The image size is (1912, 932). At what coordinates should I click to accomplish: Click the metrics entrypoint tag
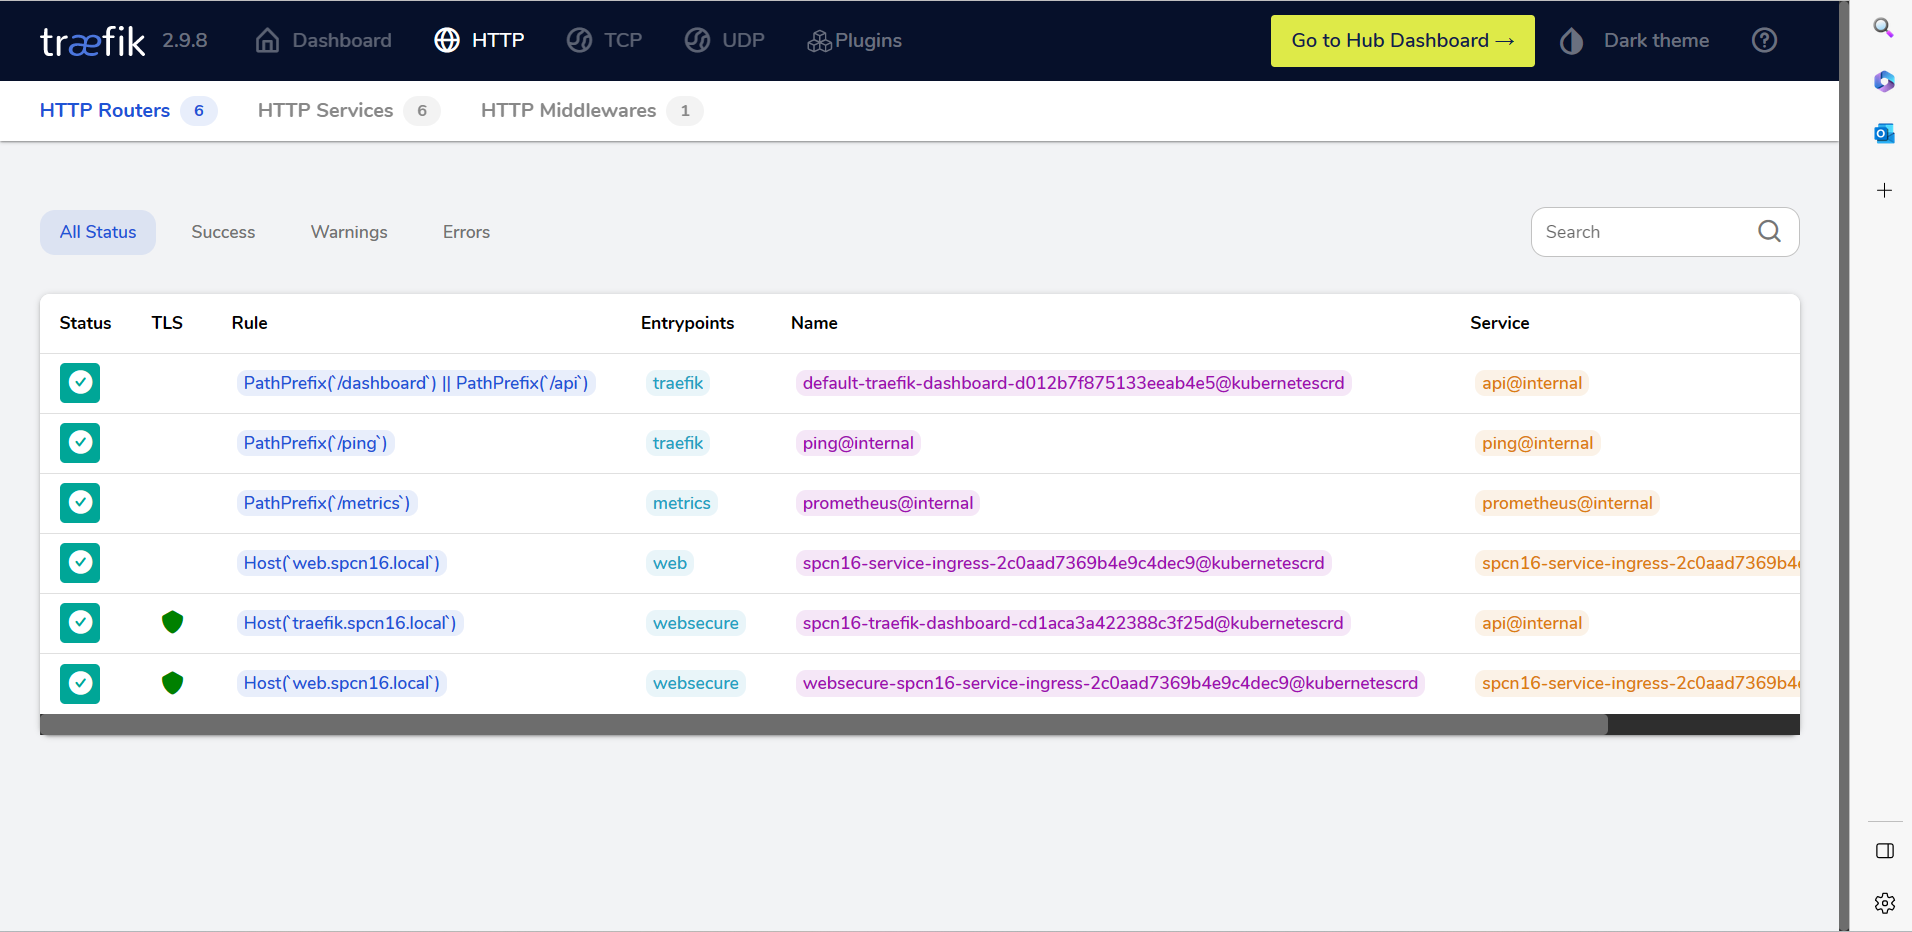point(682,503)
